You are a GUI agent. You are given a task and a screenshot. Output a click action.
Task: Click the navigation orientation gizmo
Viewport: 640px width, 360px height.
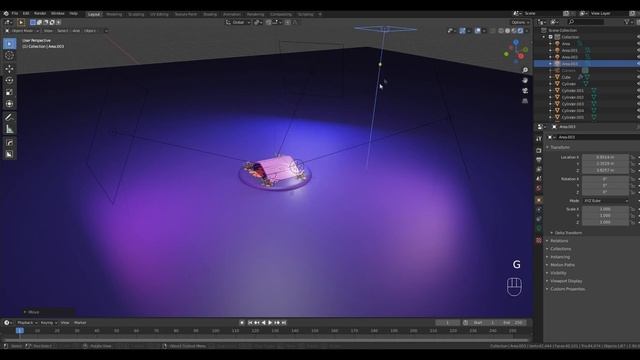(x=516, y=51)
